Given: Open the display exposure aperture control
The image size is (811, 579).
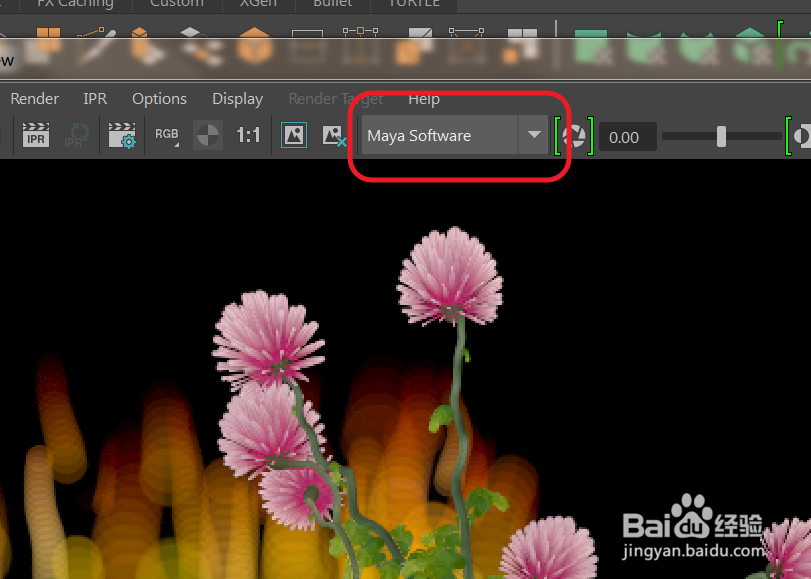Looking at the screenshot, I should click(x=575, y=136).
